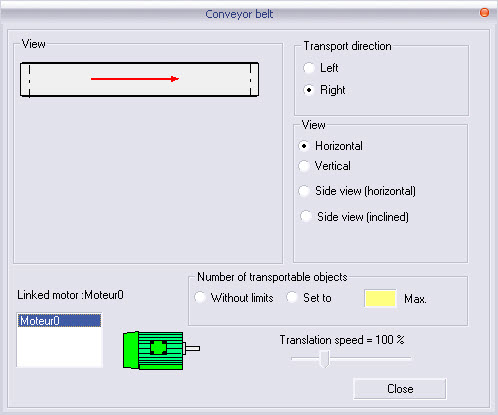The image size is (498, 415).
Task: Click the Close button
Action: 400,389
